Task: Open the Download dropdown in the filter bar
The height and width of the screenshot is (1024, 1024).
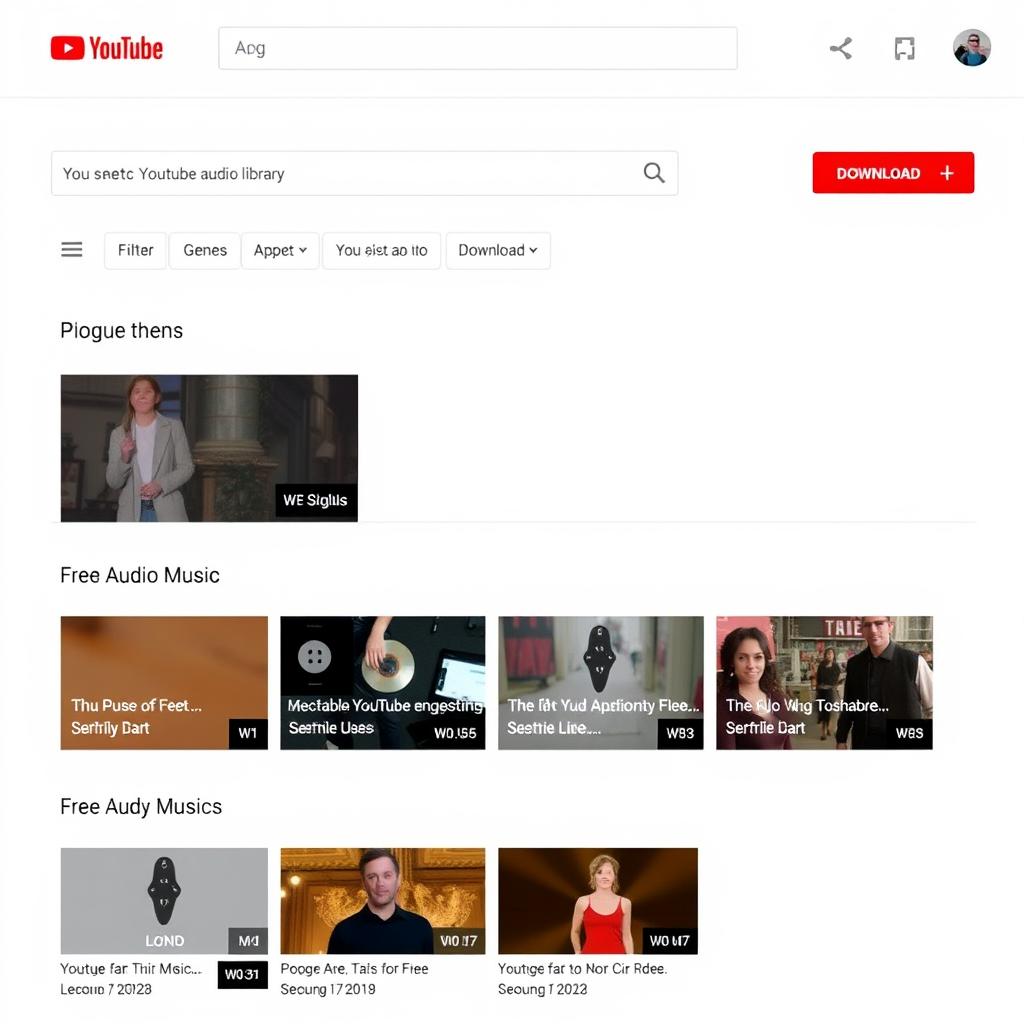Action: 498,250
